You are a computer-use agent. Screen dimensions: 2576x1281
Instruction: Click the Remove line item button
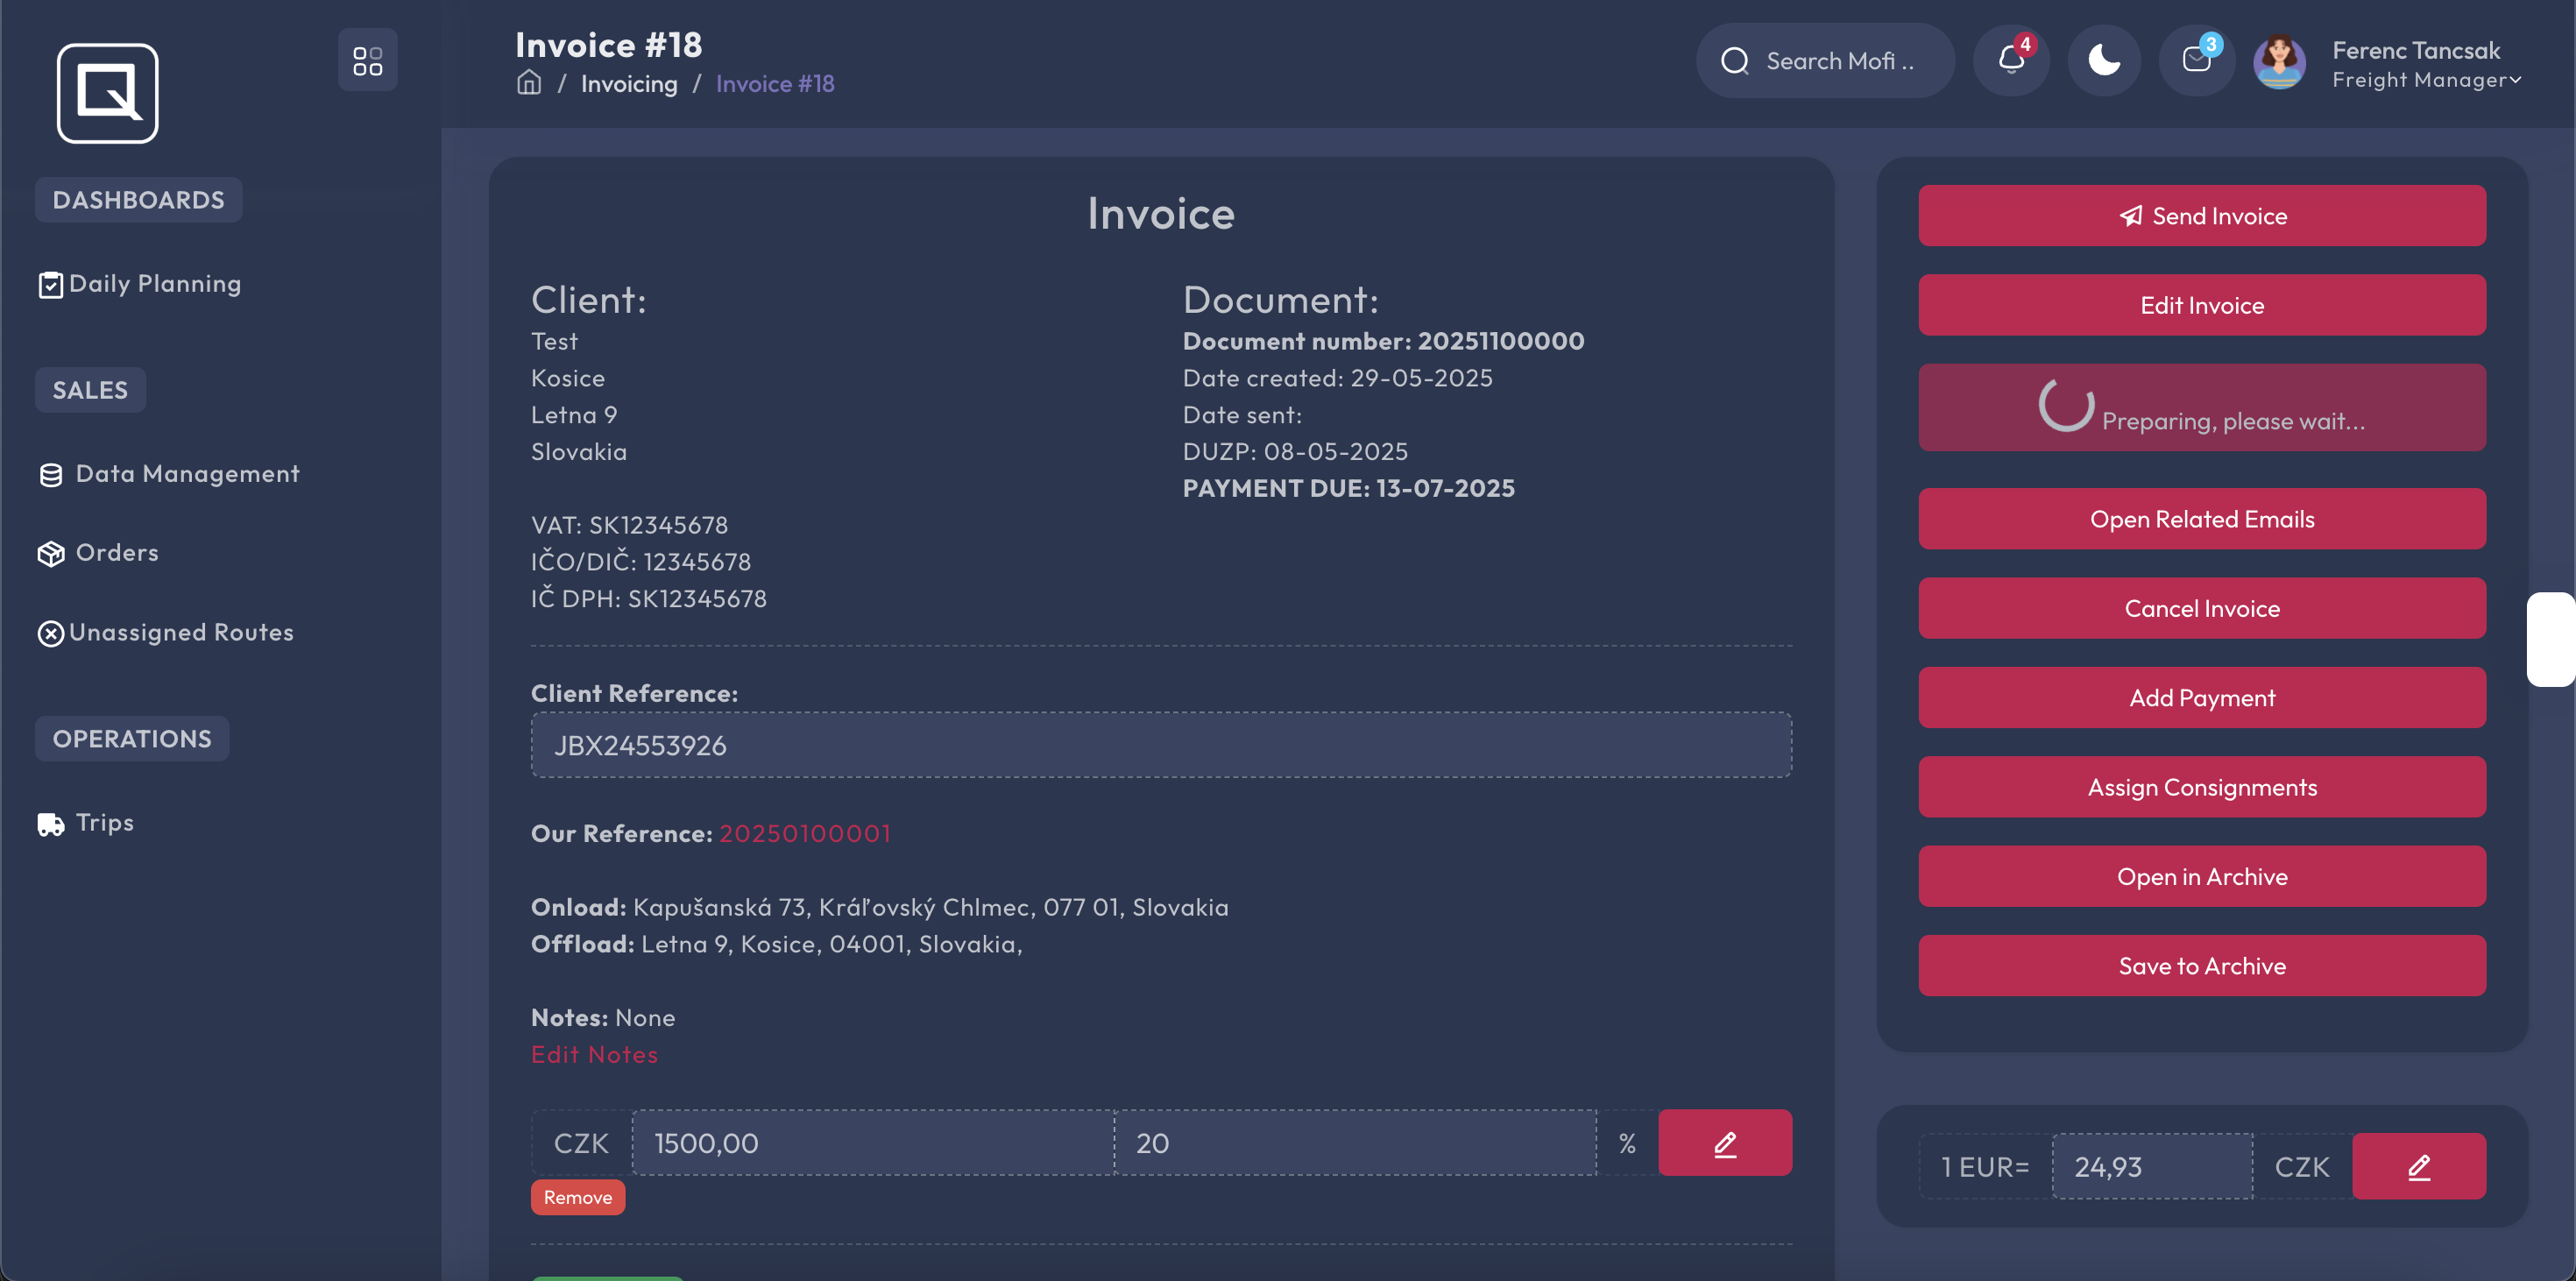(578, 1198)
